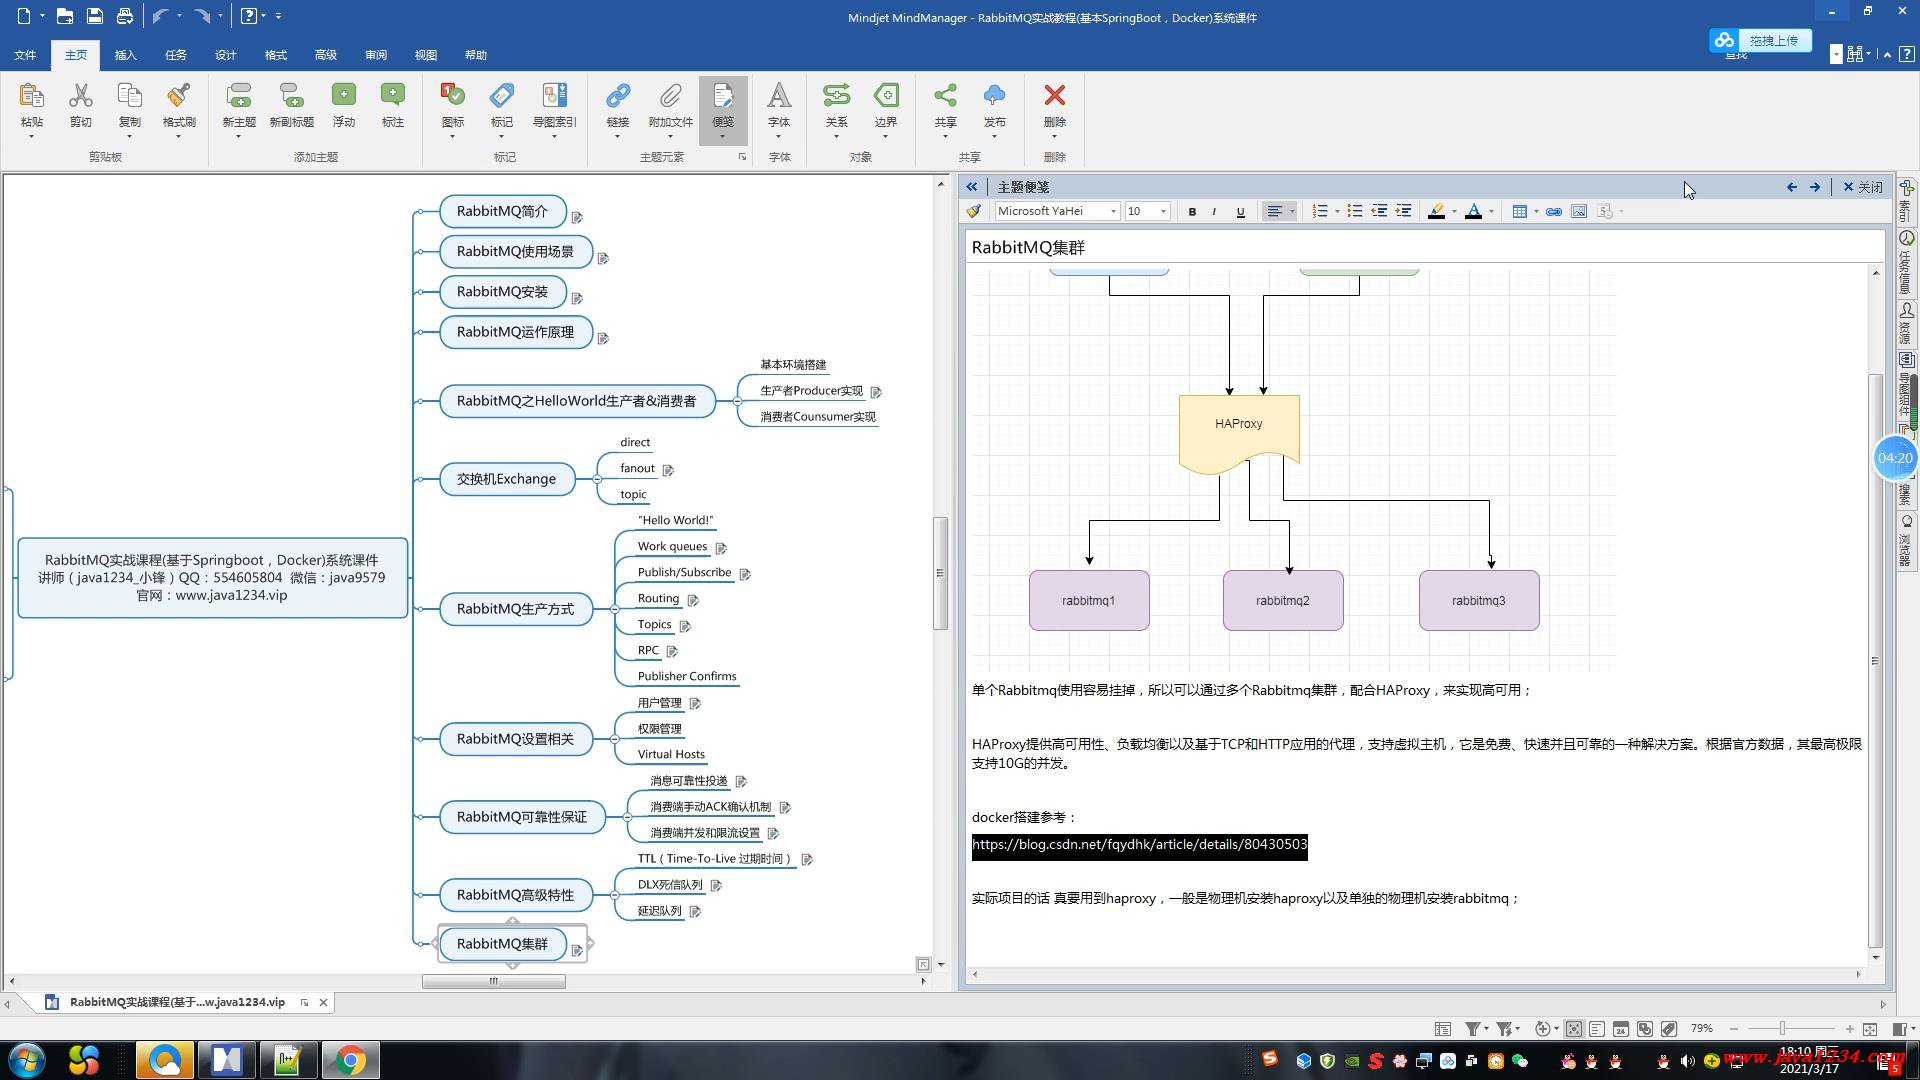Collapse the RabbitMQ生产方式 branch
Viewport: 1920px width, 1080px height.
(x=615, y=609)
